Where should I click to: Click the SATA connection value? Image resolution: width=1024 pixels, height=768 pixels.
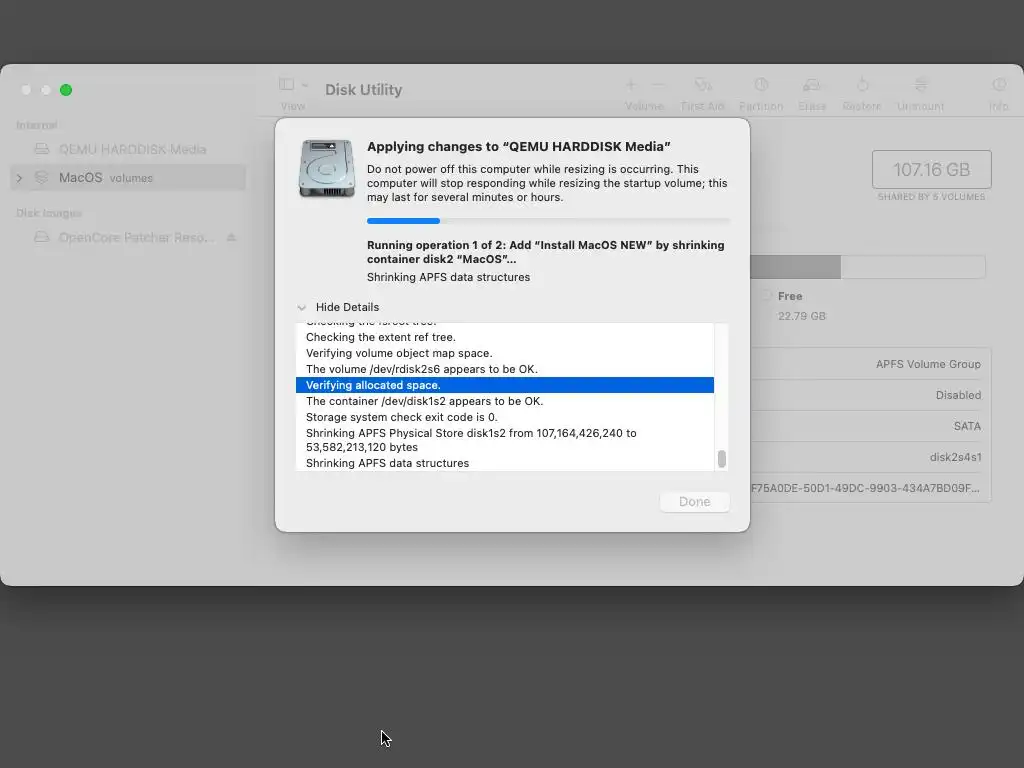pyautogui.click(x=967, y=426)
